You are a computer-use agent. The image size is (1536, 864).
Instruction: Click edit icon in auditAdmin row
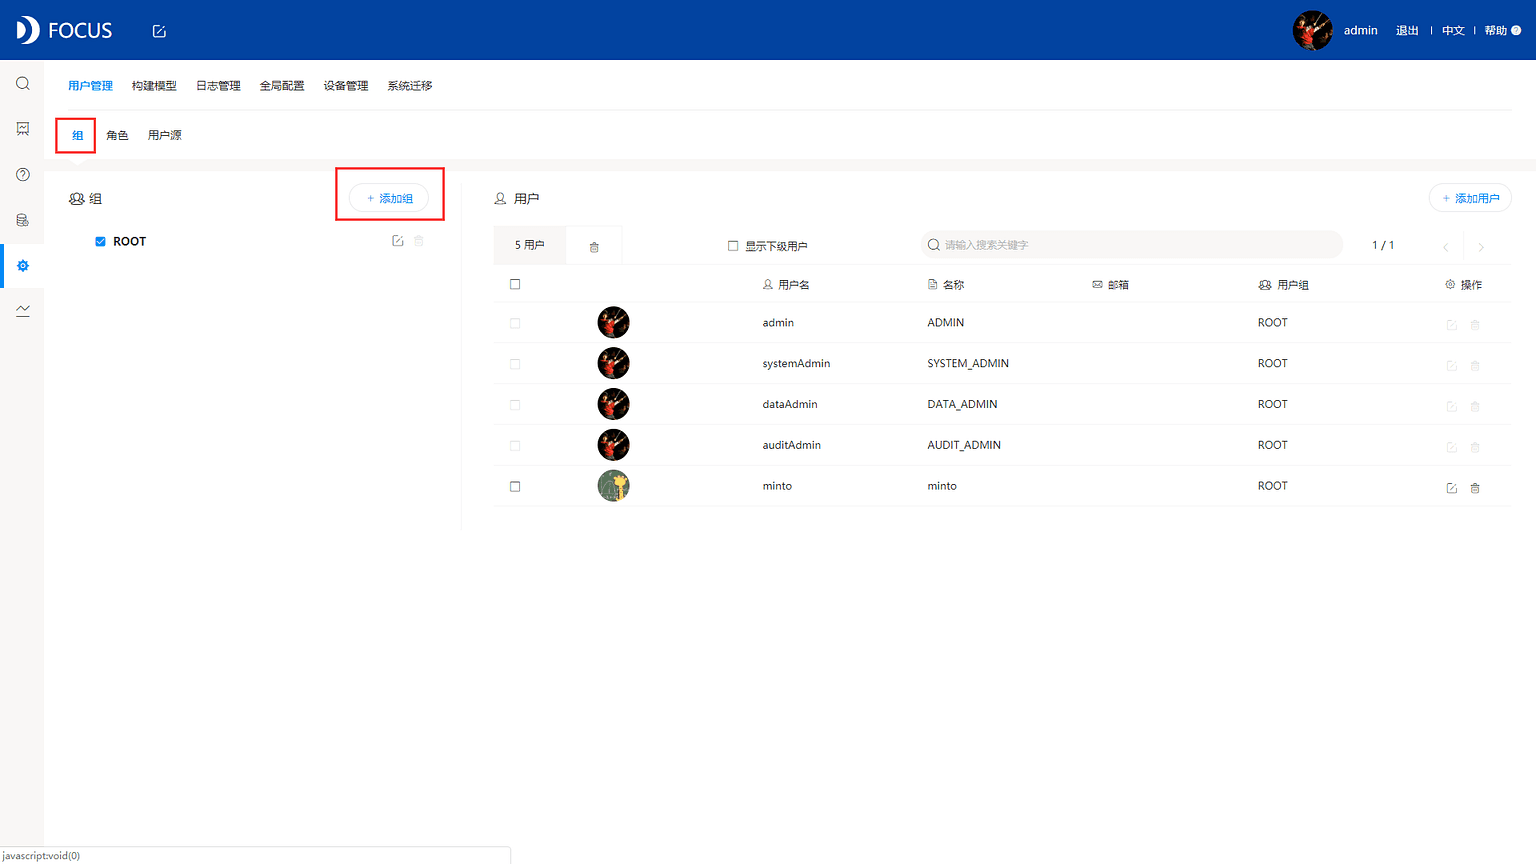(x=1451, y=447)
